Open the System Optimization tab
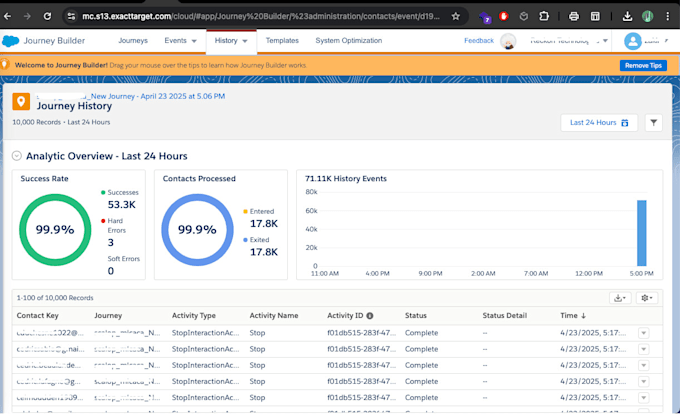Screen dimensions: 680x414 click(349, 40)
